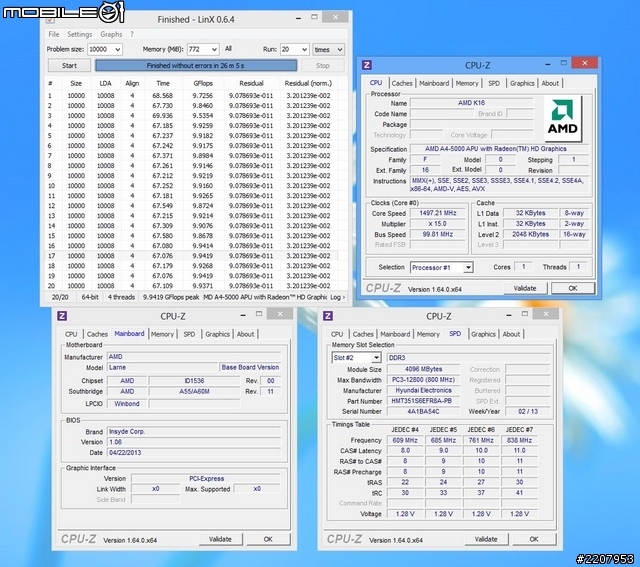
Task: Click the BIOS Date field 04/22/2013
Action: pos(194,453)
